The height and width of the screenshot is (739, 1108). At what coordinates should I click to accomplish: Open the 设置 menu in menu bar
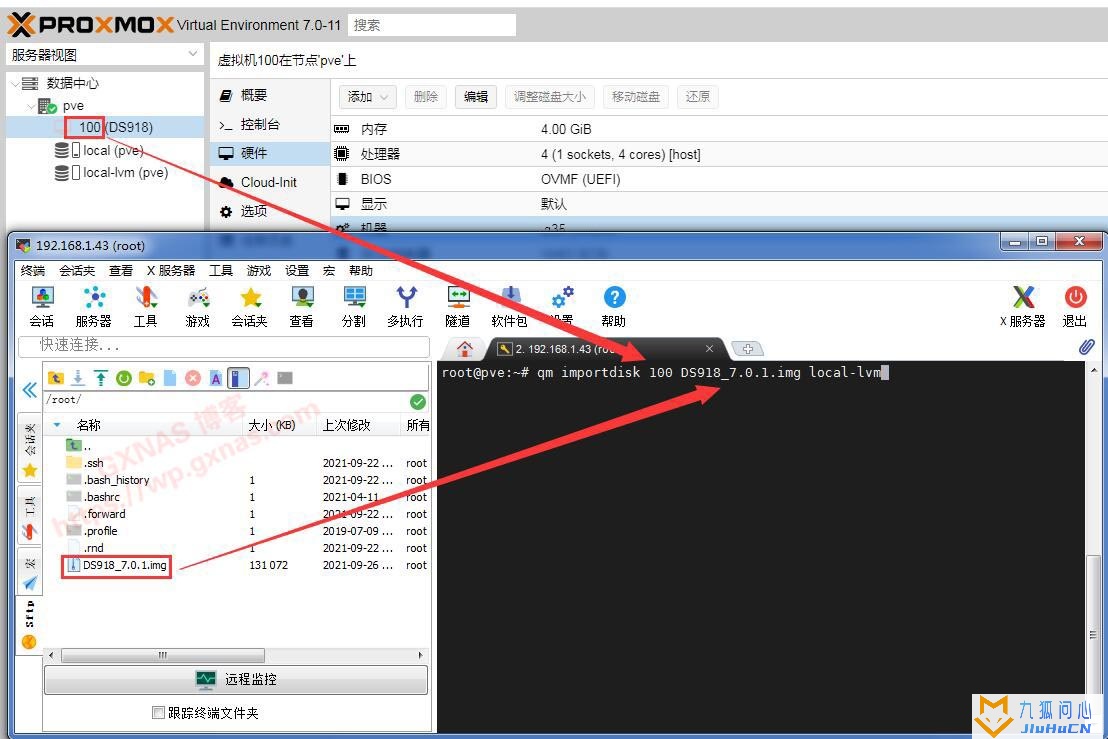(297, 271)
